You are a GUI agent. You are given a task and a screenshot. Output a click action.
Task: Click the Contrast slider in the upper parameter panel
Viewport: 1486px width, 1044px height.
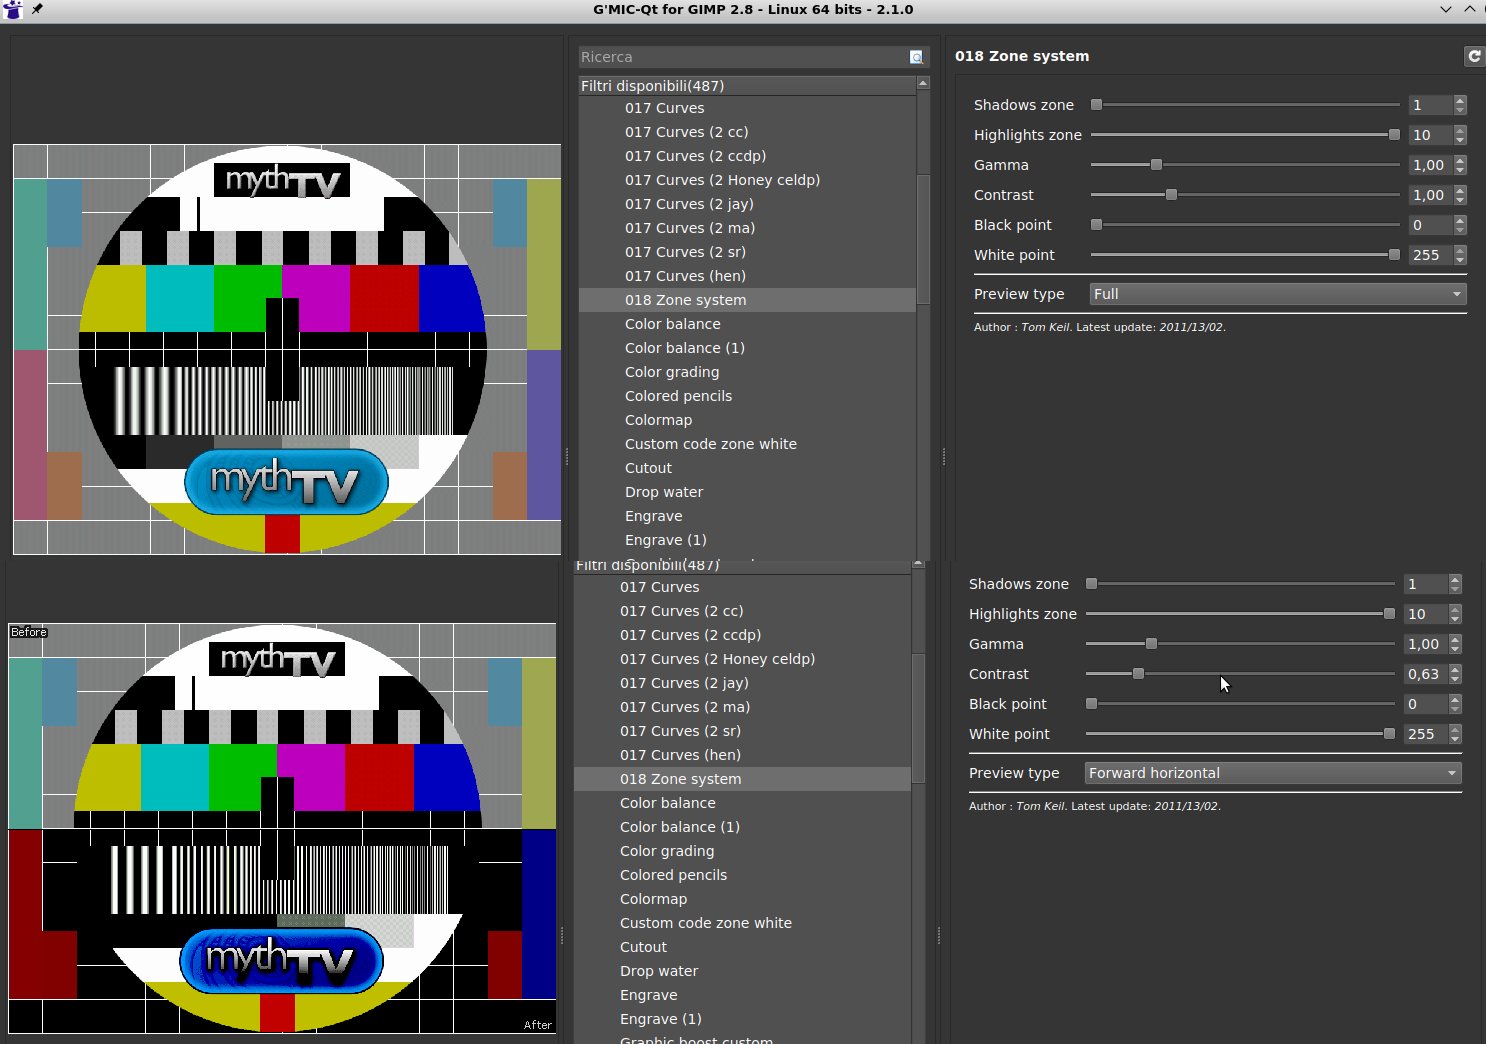coord(1245,195)
